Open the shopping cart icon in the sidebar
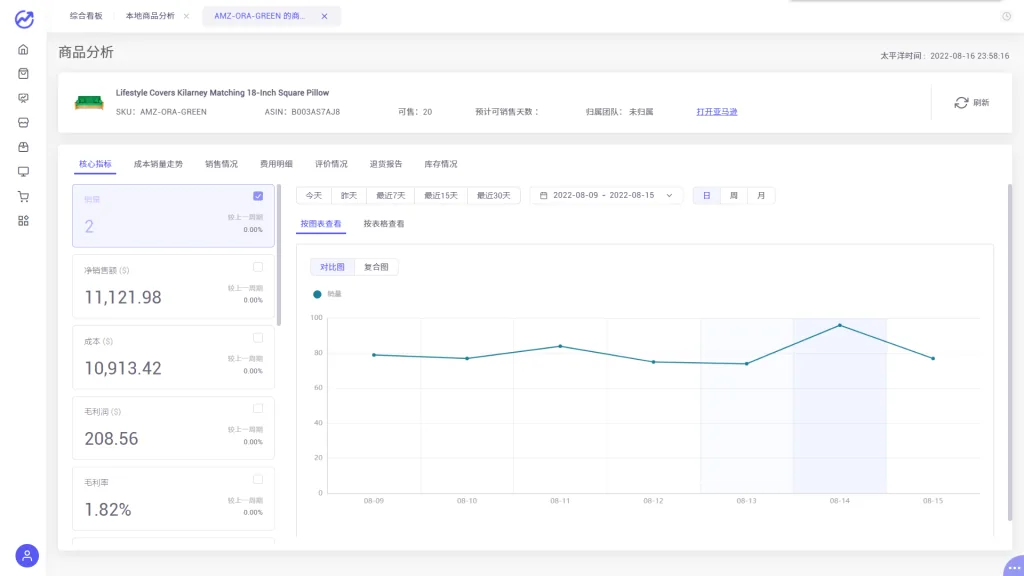 (24, 197)
